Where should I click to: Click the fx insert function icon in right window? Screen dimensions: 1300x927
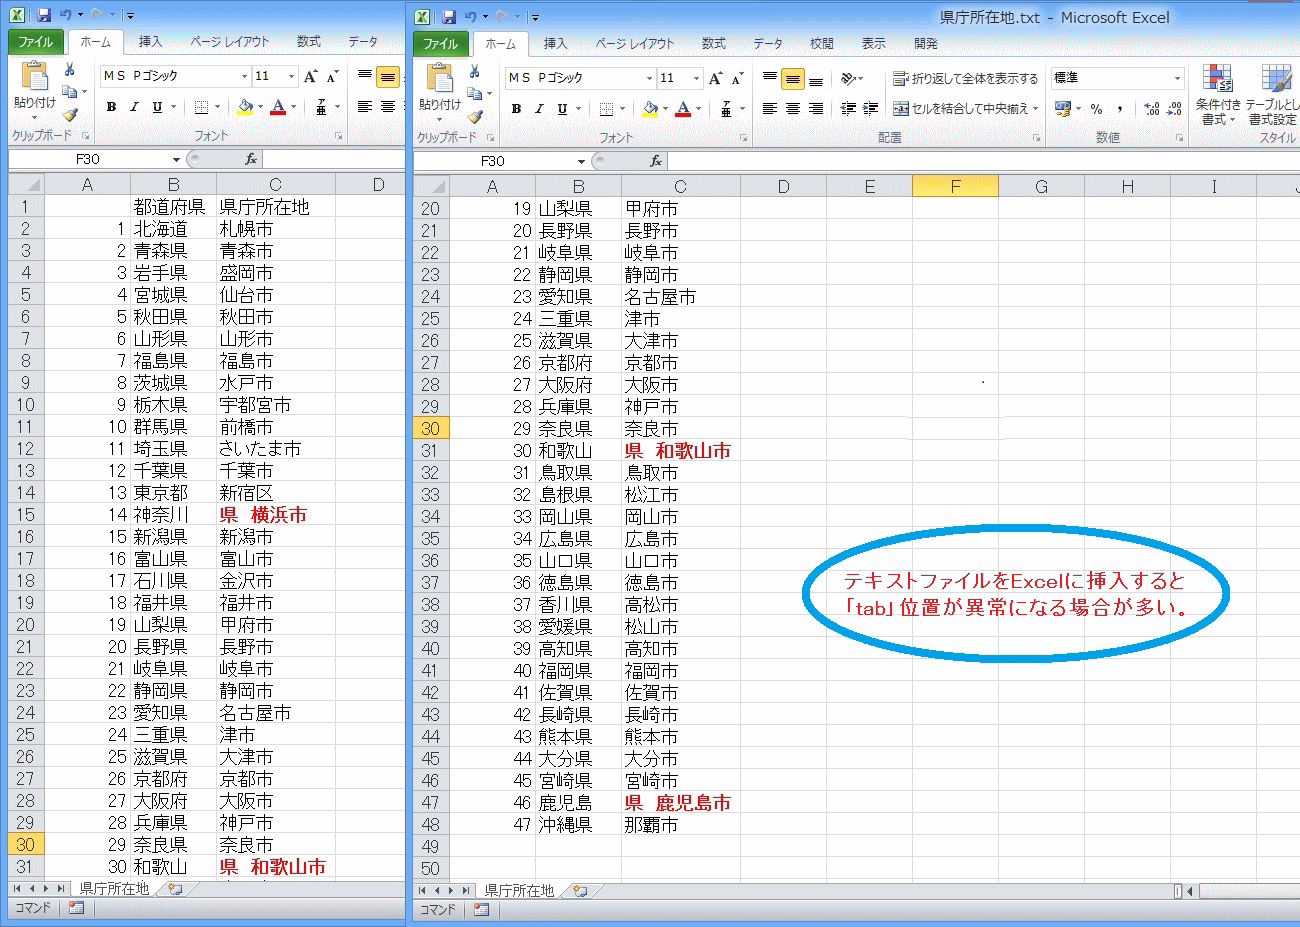tap(656, 161)
